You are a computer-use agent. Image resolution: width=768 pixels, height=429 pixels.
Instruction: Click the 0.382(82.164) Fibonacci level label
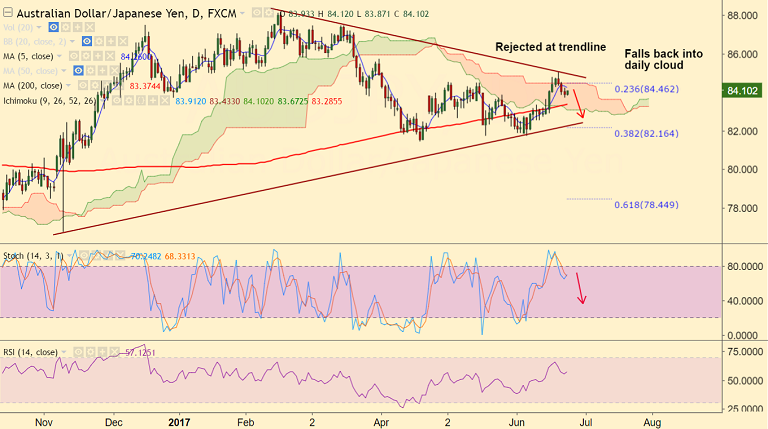click(x=647, y=133)
